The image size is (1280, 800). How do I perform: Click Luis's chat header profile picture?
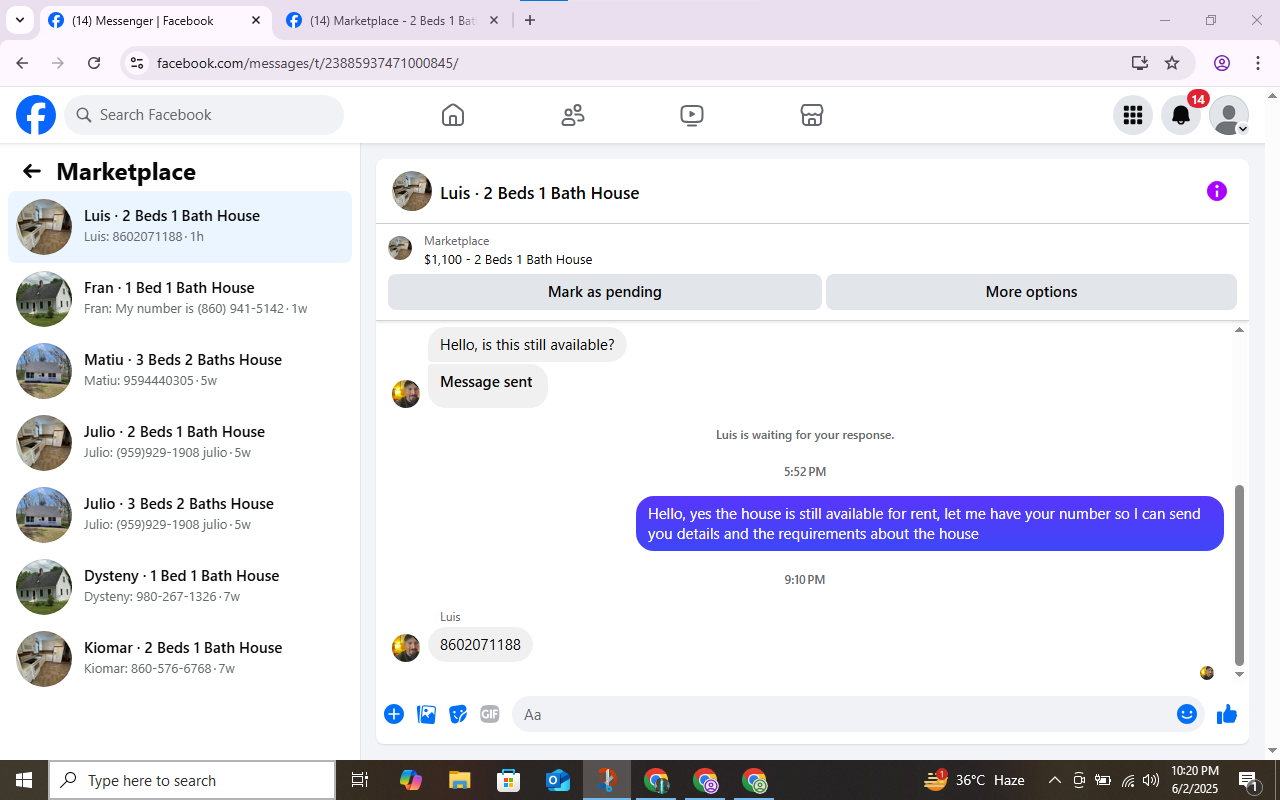click(412, 191)
